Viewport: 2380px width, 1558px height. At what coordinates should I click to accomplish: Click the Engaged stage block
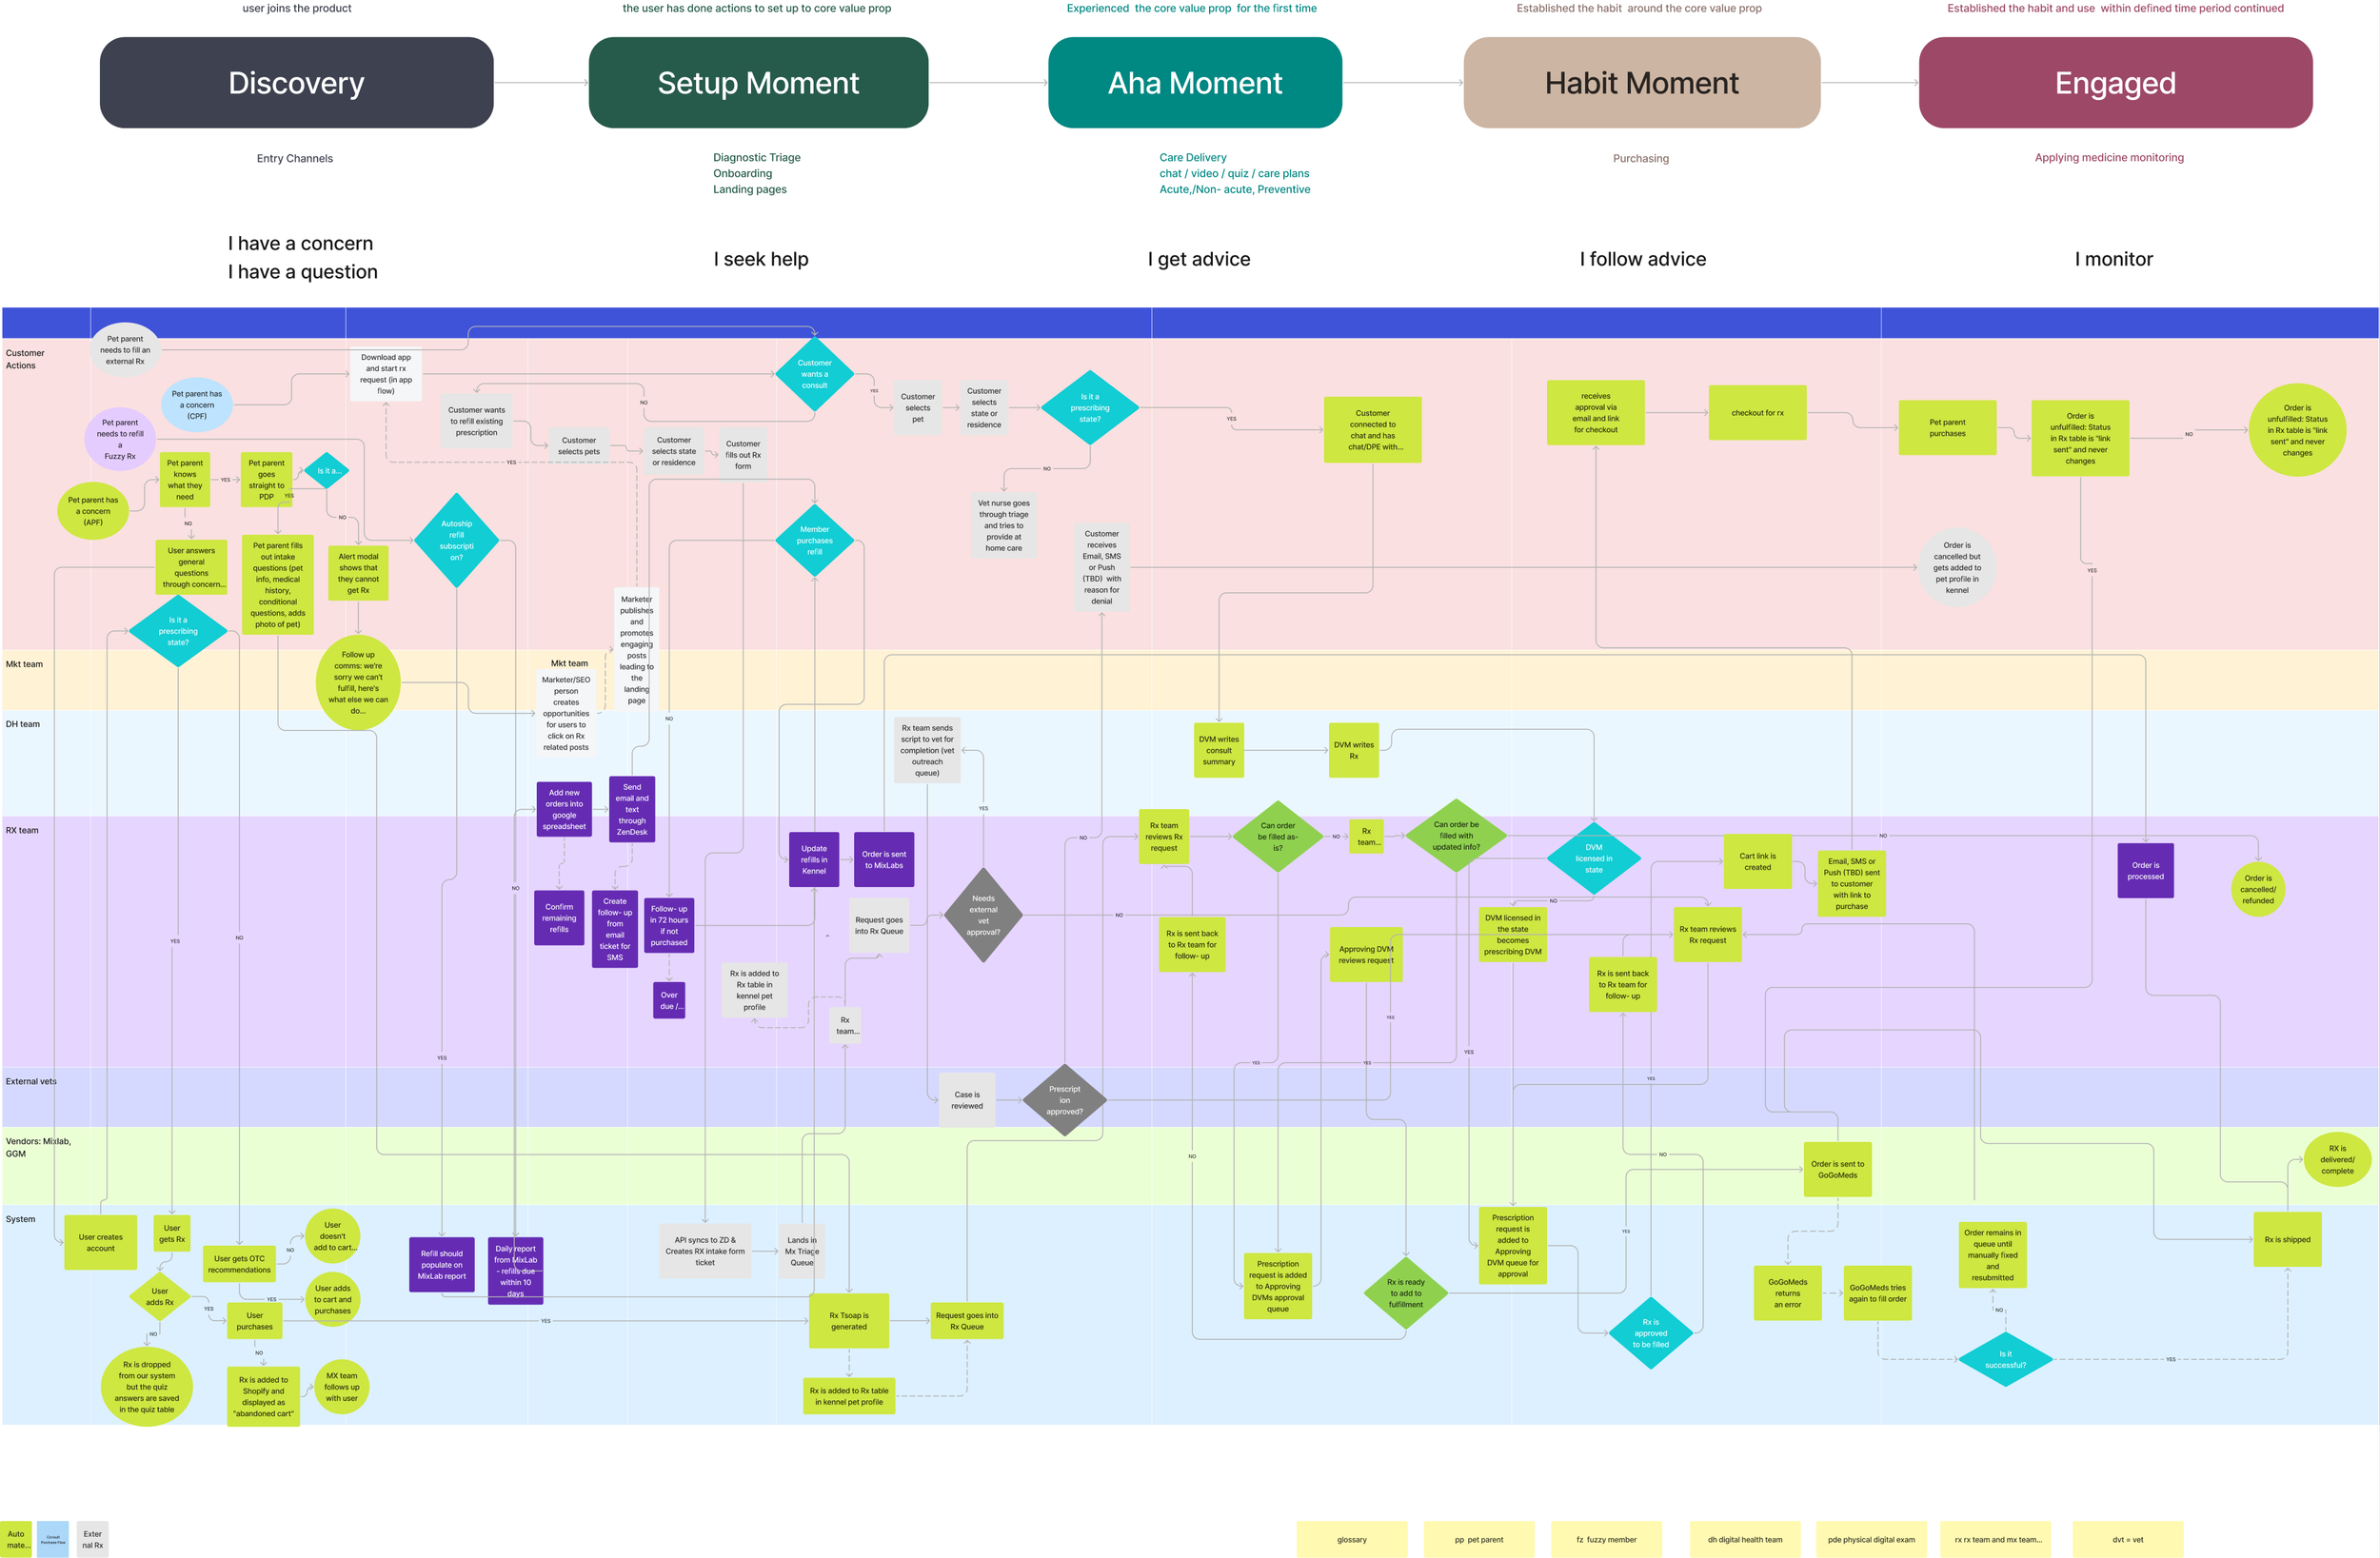click(x=2115, y=83)
